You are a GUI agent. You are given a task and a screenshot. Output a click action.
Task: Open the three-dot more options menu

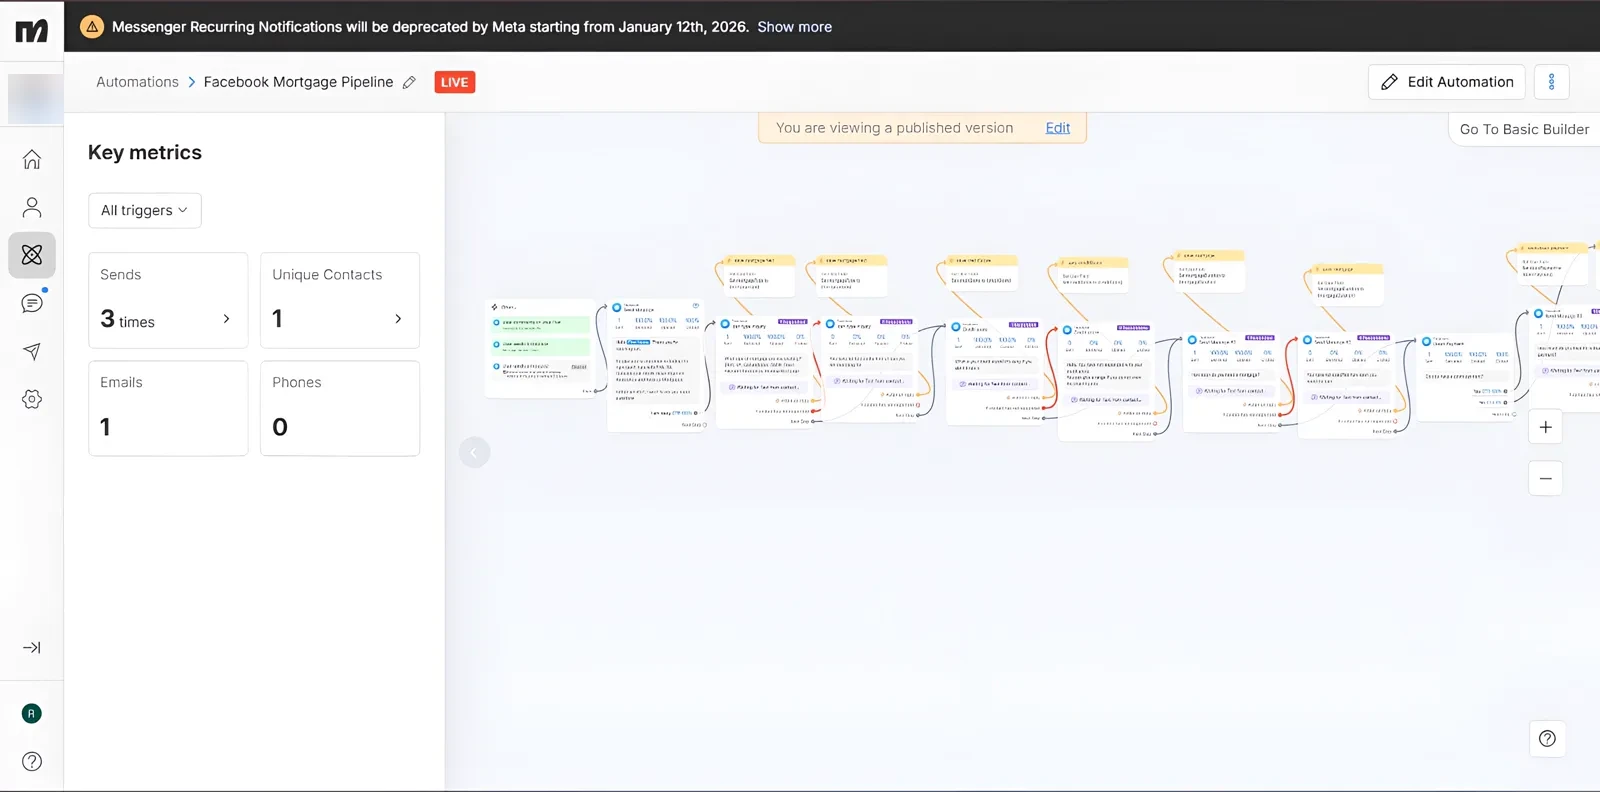pos(1551,82)
